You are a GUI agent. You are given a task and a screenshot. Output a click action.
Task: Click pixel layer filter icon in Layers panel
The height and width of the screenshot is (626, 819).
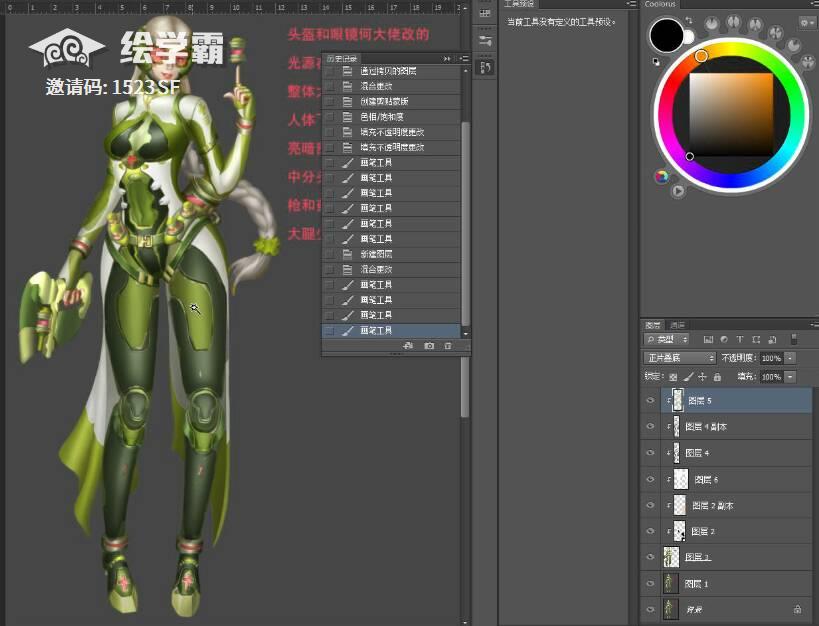708,340
